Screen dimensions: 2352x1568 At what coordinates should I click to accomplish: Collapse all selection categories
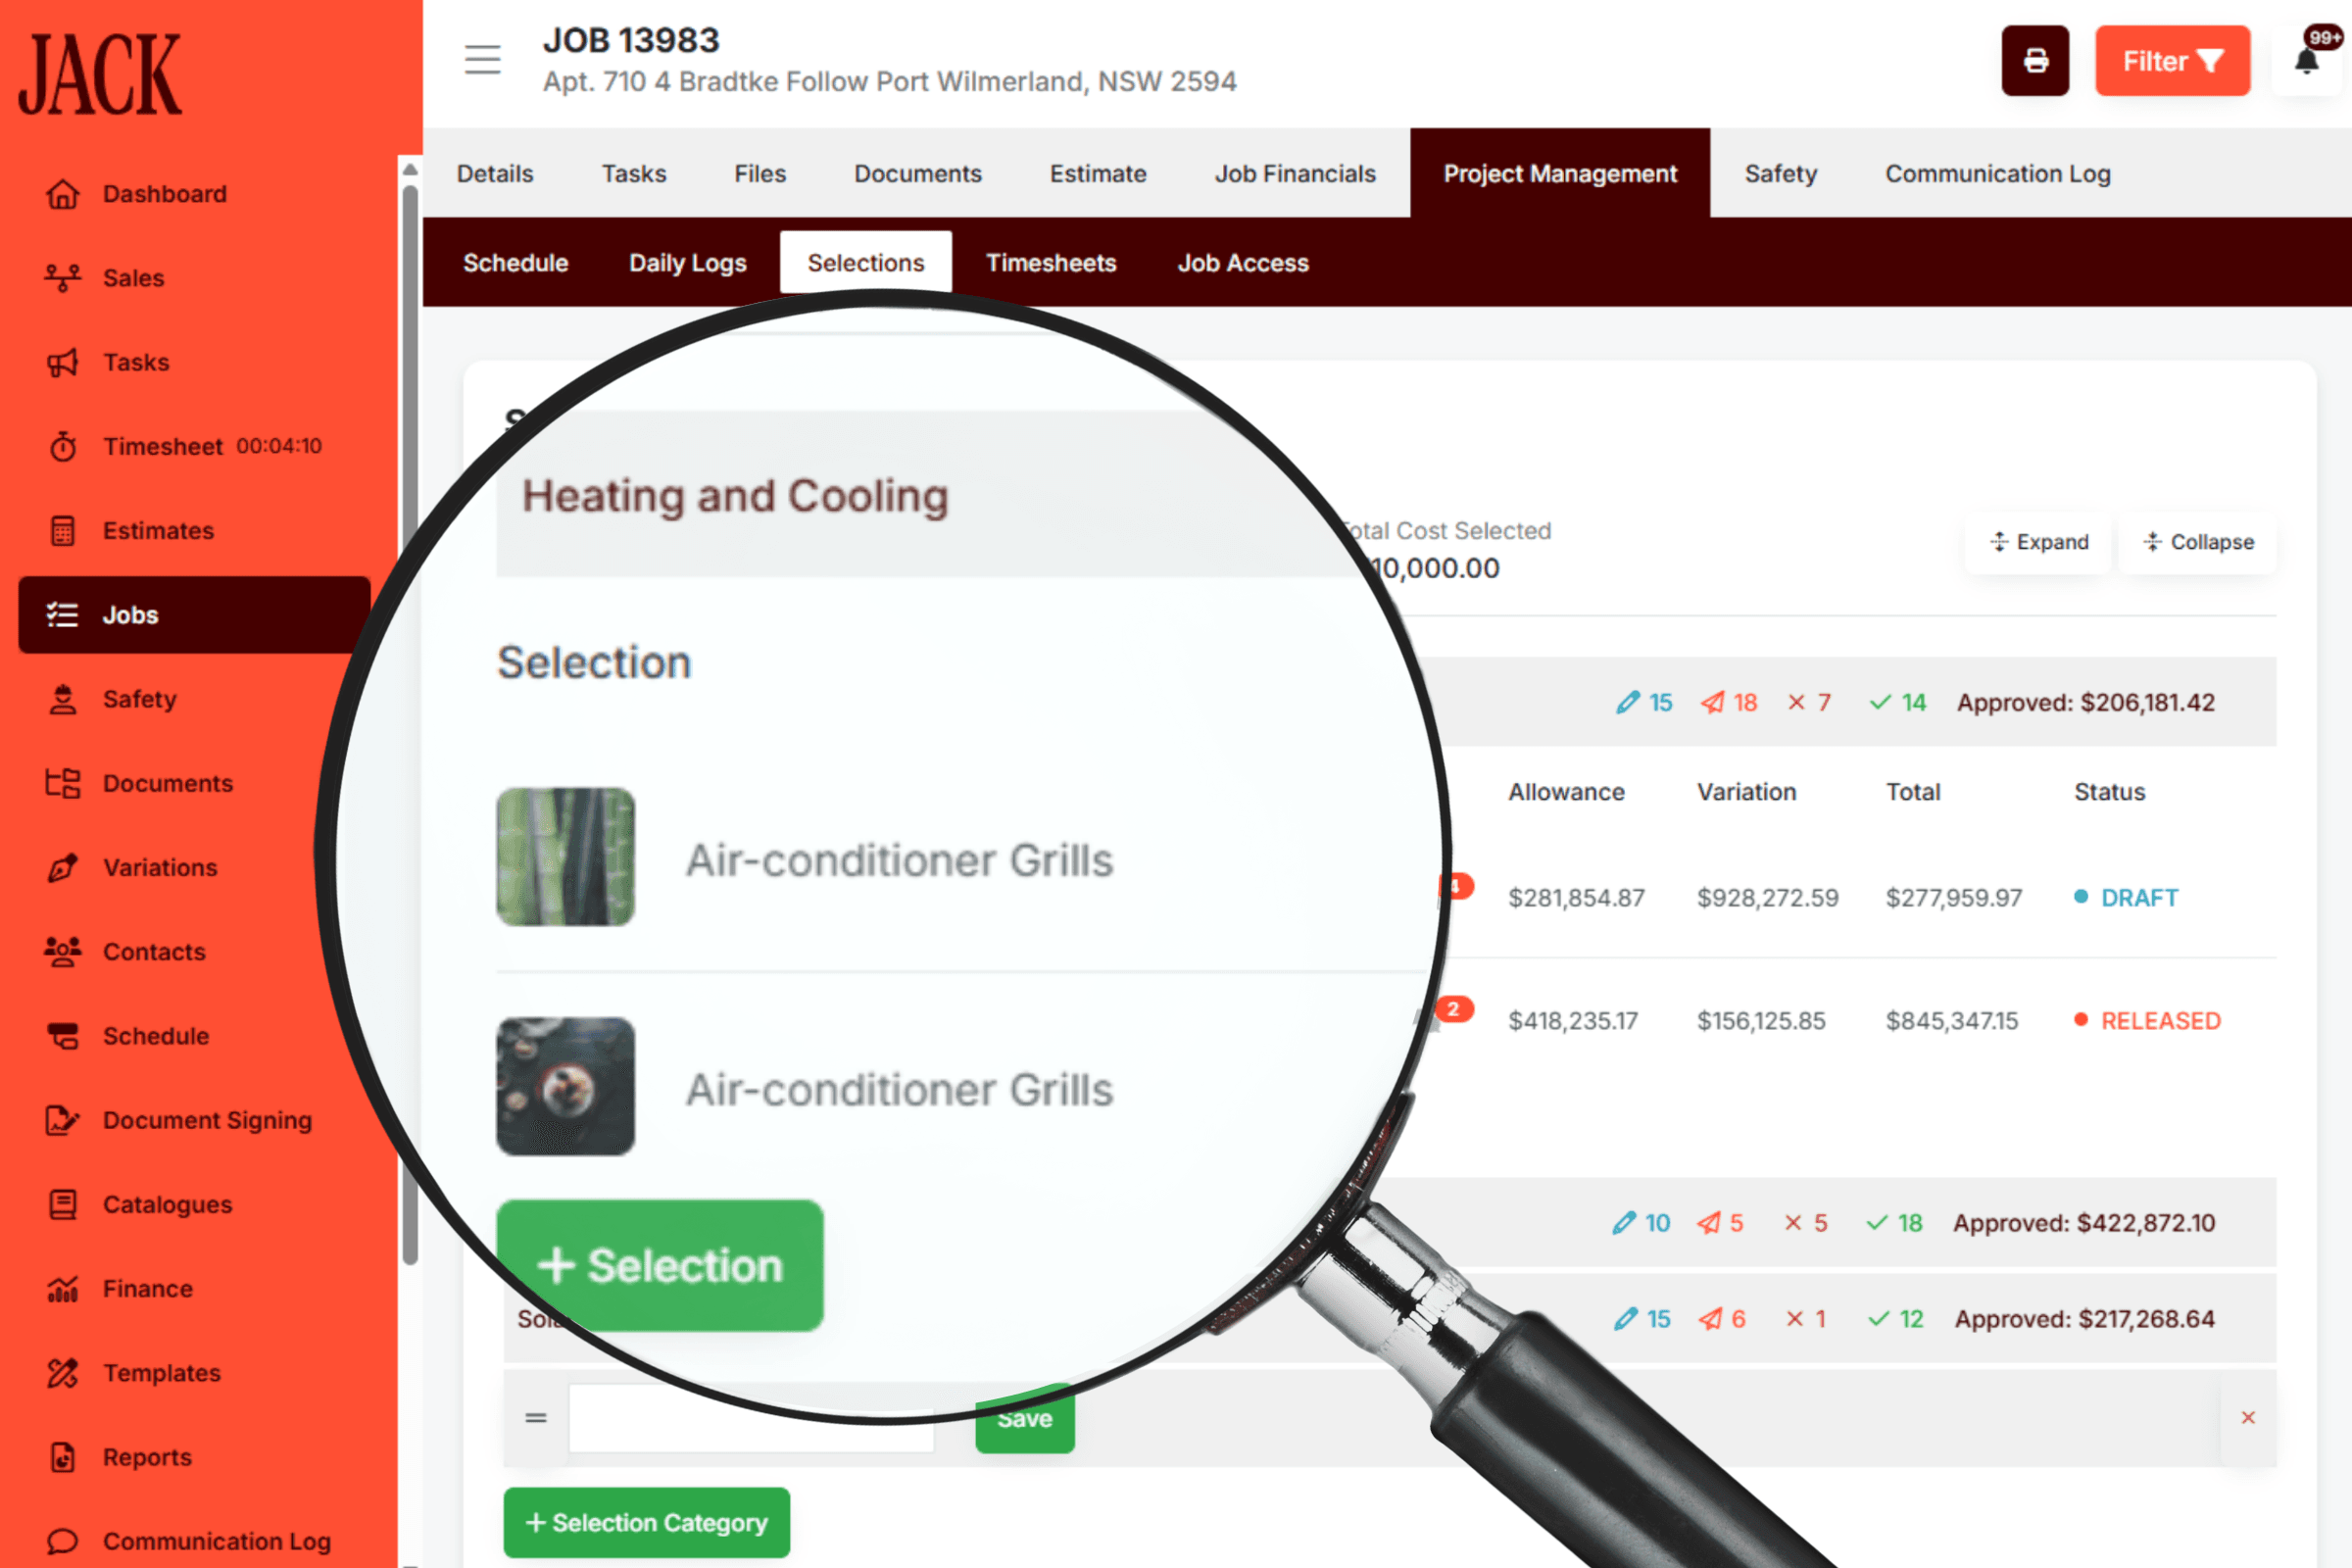pyautogui.click(x=2197, y=542)
